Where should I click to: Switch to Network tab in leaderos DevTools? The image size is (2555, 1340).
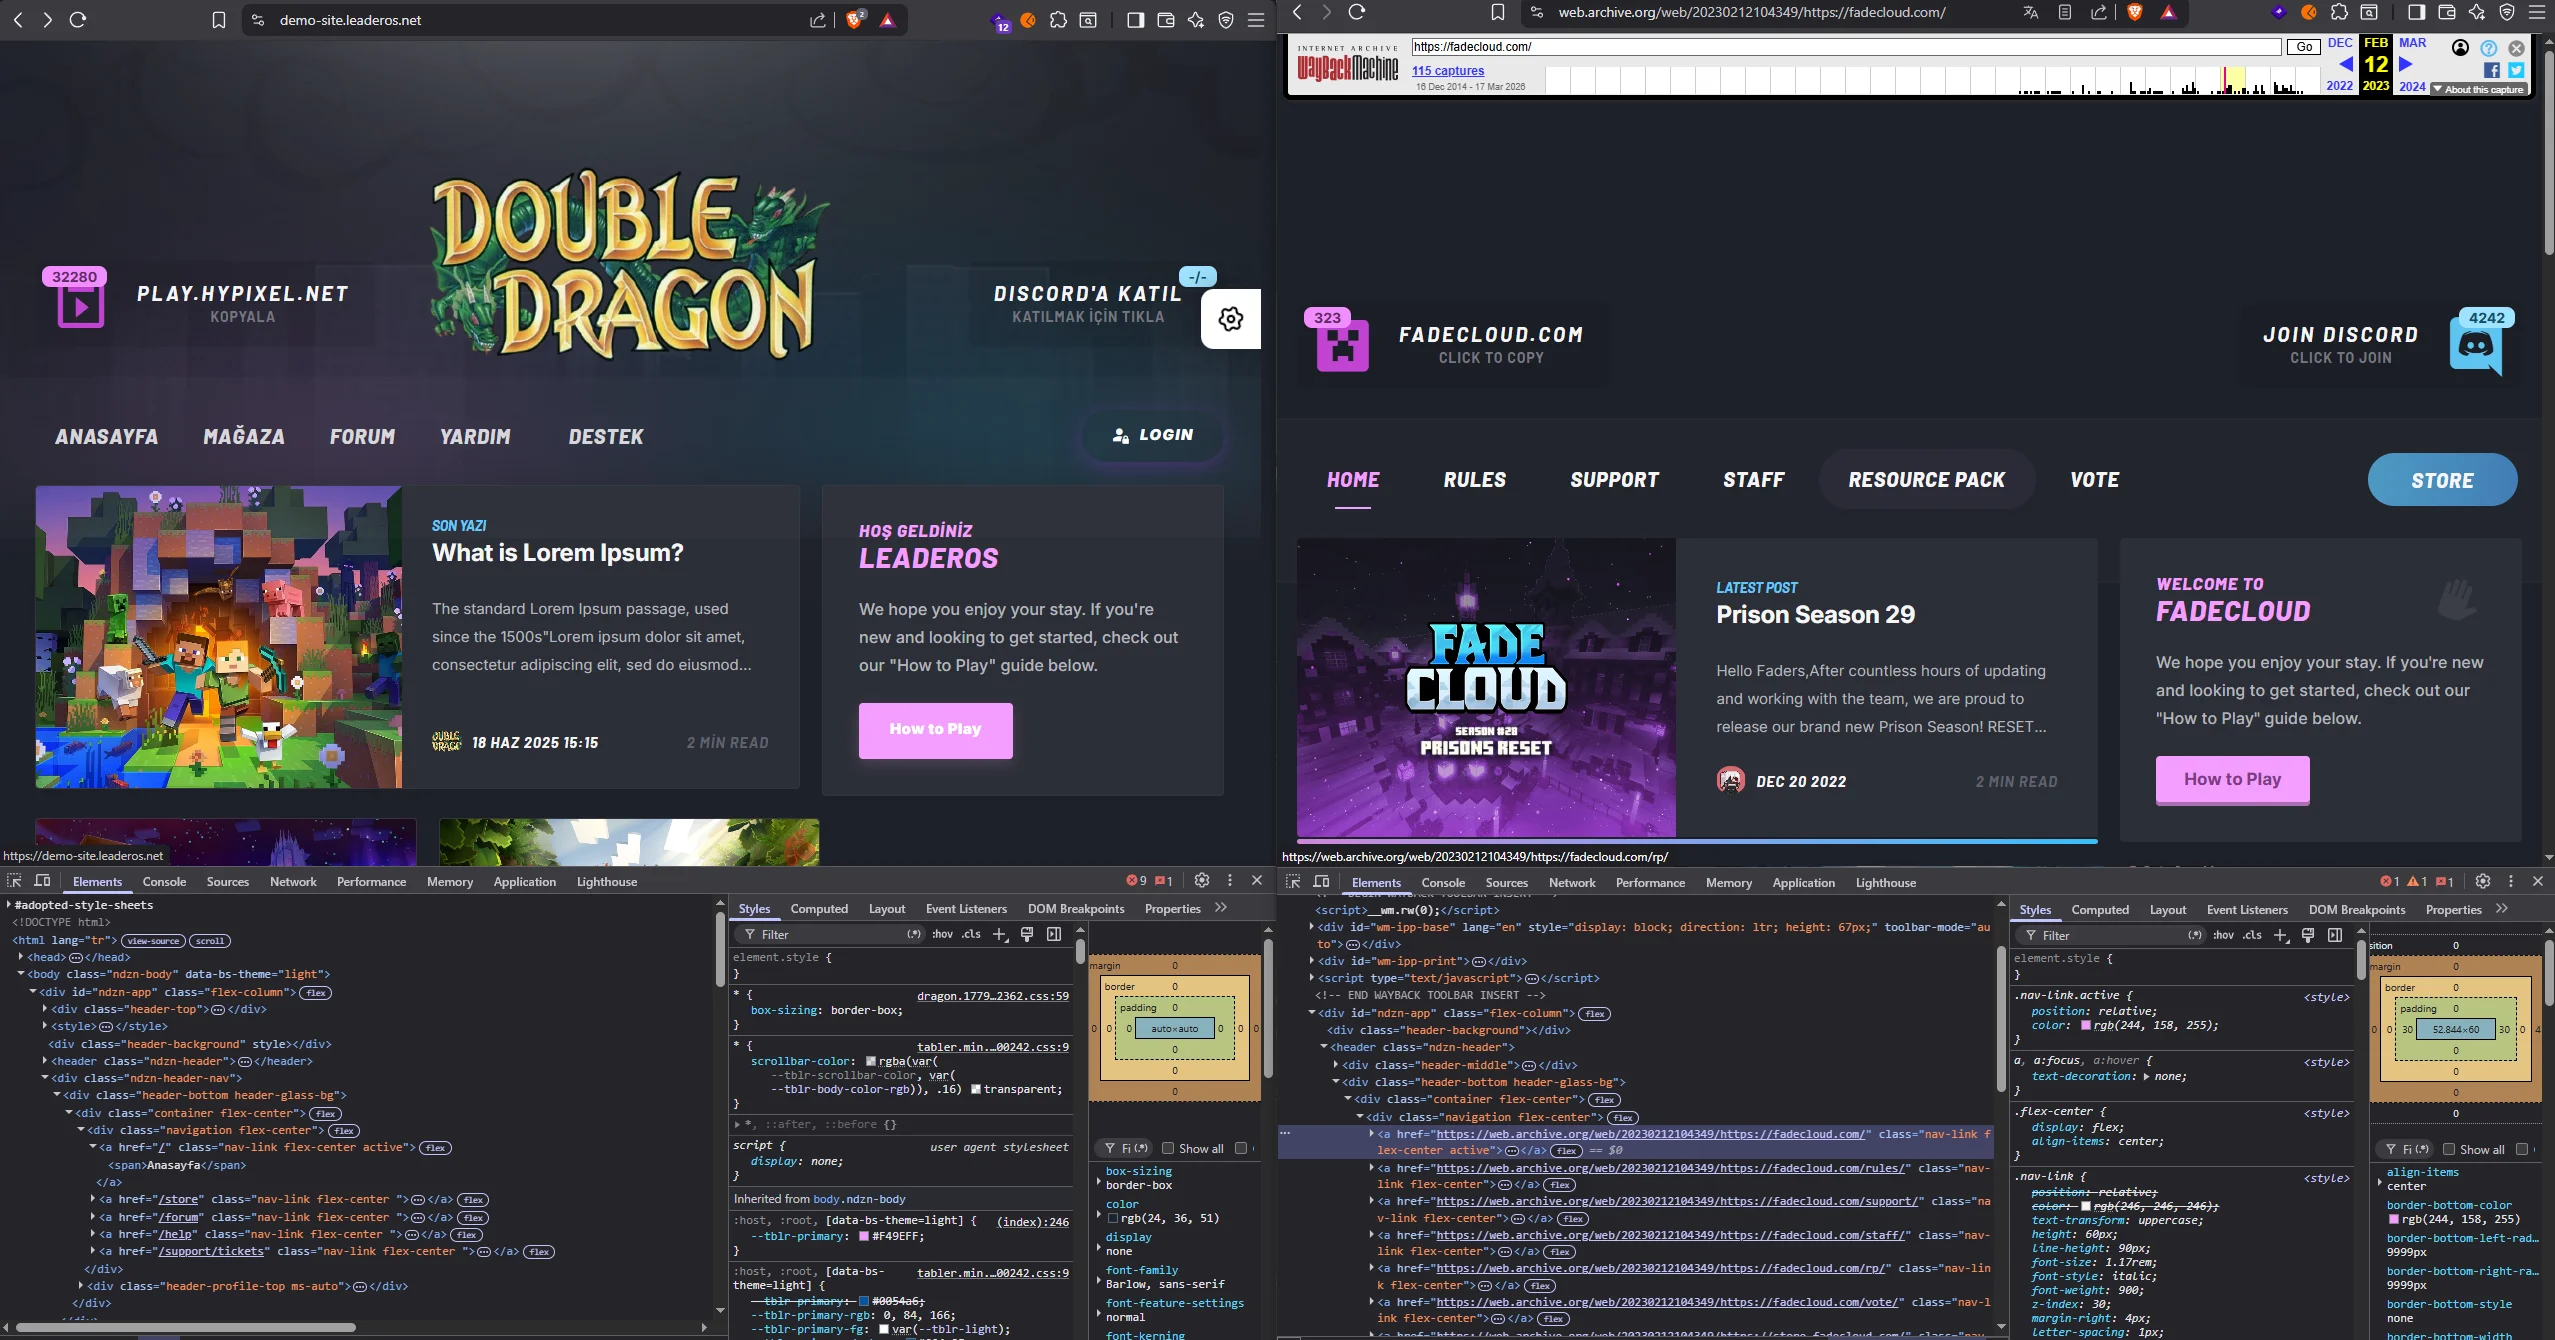[293, 881]
